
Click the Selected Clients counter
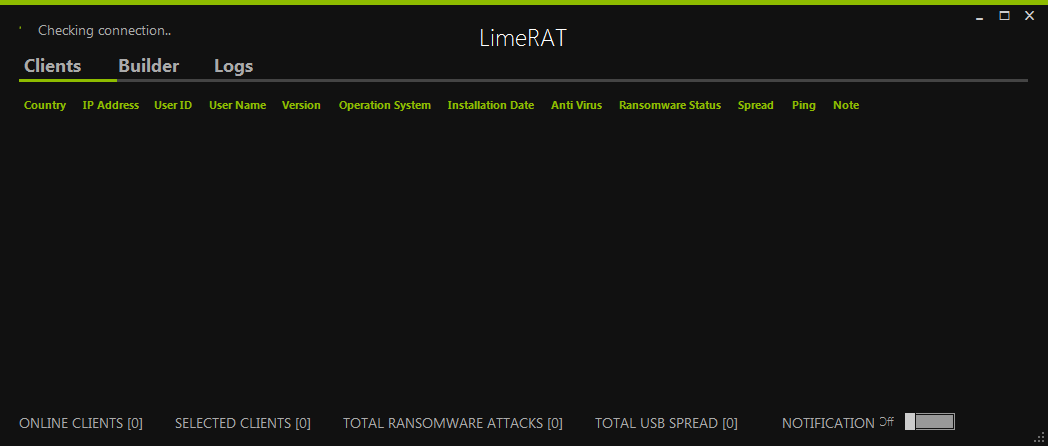(242, 423)
